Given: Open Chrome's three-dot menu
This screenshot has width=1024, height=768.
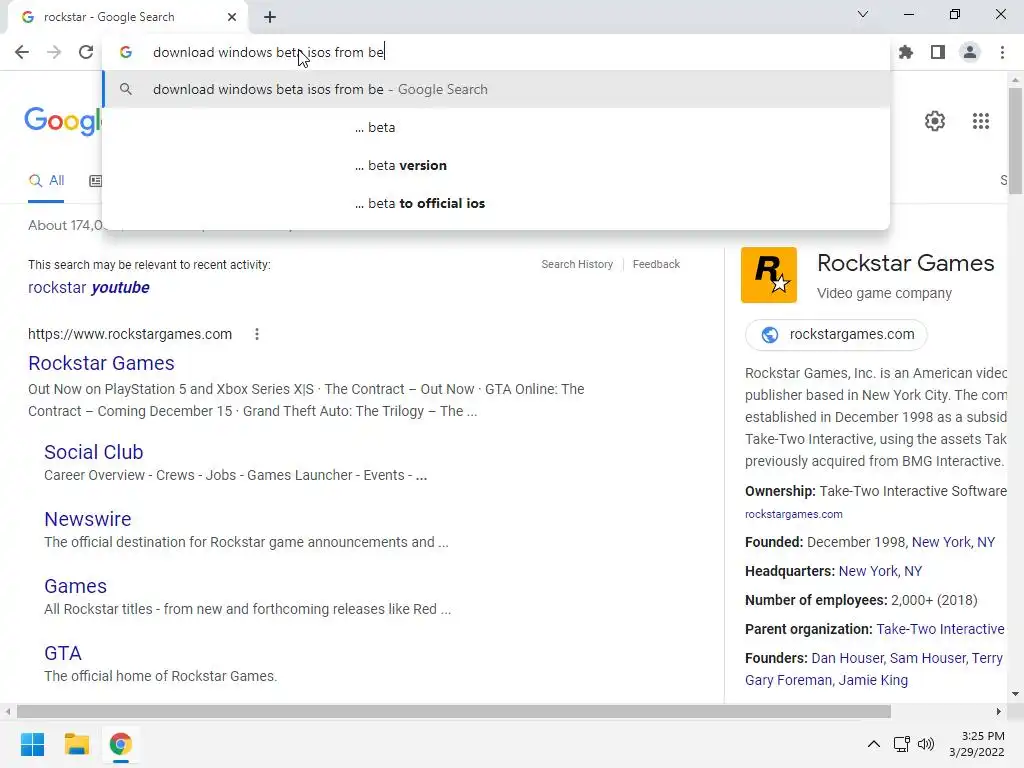Looking at the screenshot, I should 1002,52.
